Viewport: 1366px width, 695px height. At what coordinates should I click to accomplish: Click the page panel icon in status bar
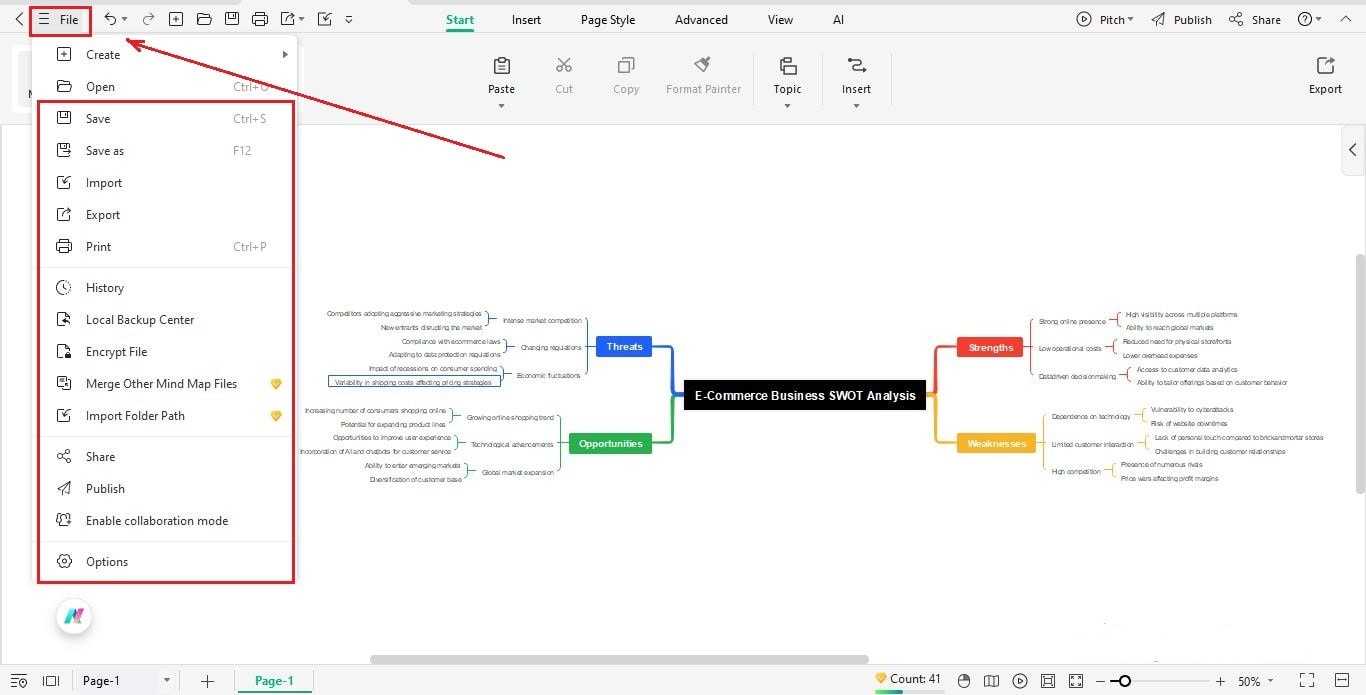click(x=51, y=681)
